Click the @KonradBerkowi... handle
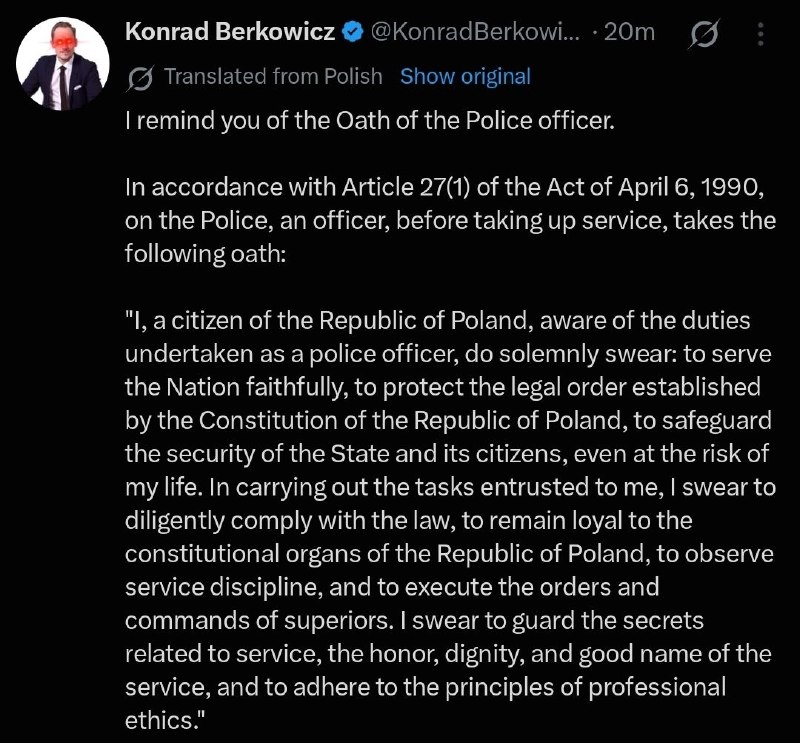 tap(476, 32)
